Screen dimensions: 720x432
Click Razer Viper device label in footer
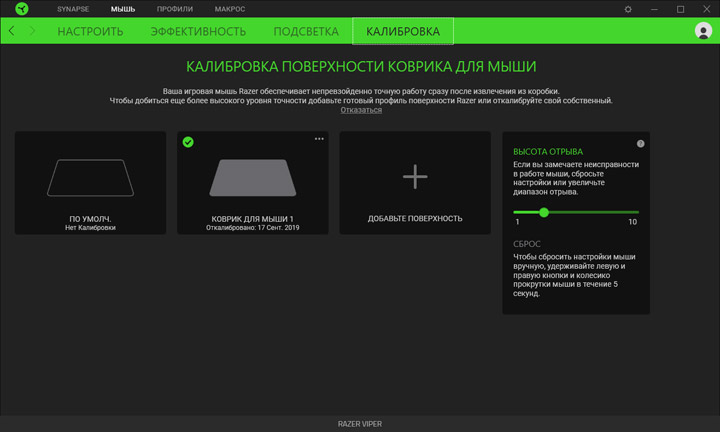(x=360, y=424)
